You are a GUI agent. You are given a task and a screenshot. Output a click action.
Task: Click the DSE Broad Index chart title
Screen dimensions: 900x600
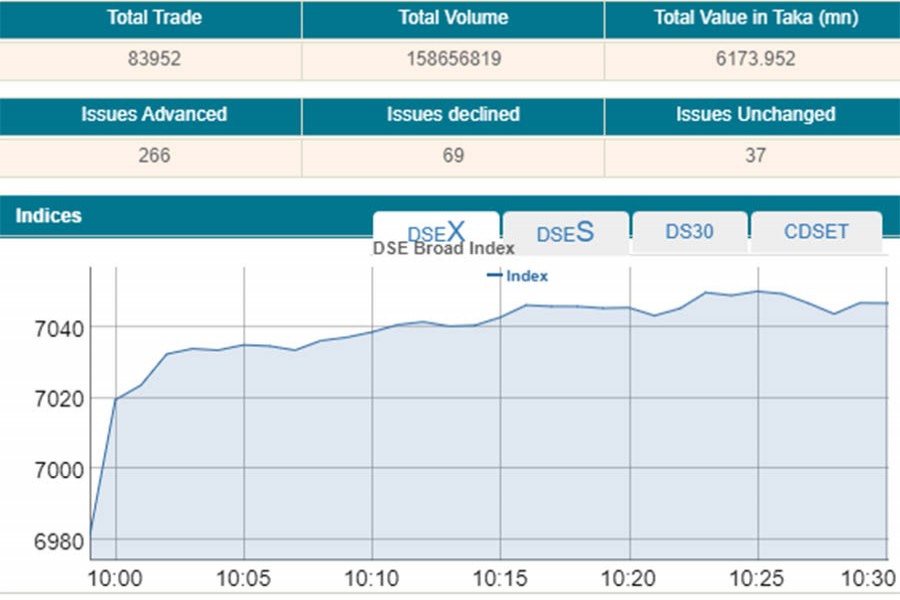pos(443,248)
